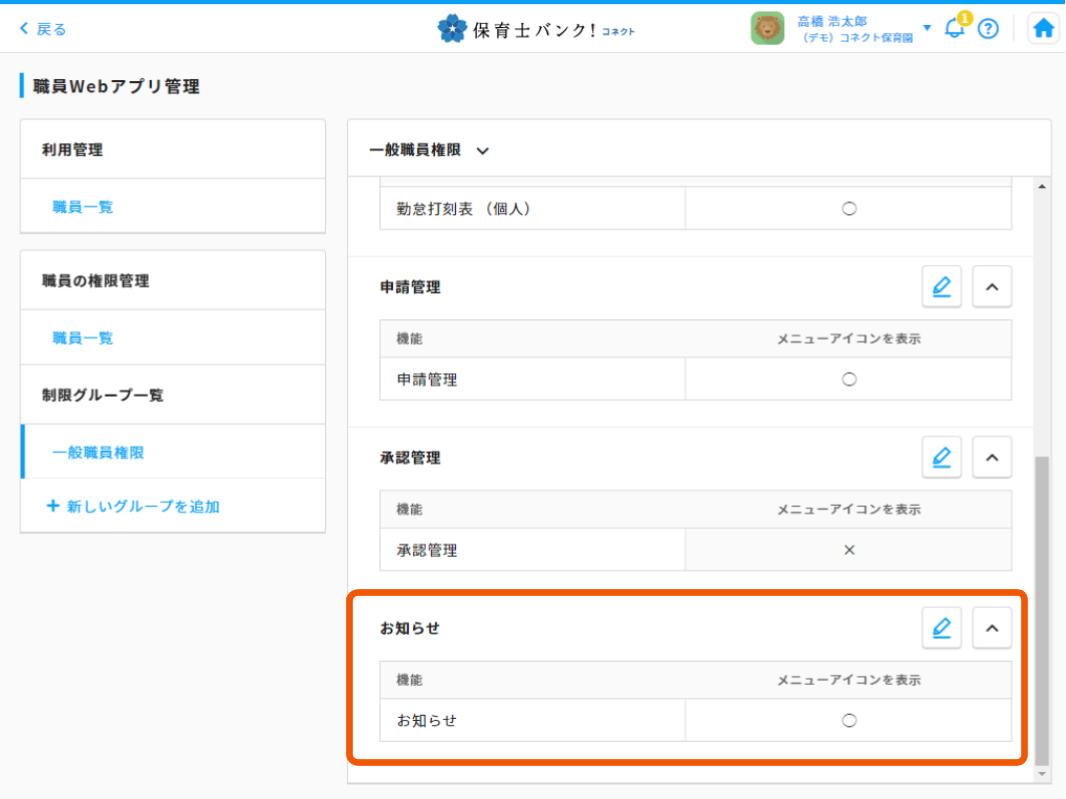Click the 保育士バンク! logo

click(x=538, y=29)
